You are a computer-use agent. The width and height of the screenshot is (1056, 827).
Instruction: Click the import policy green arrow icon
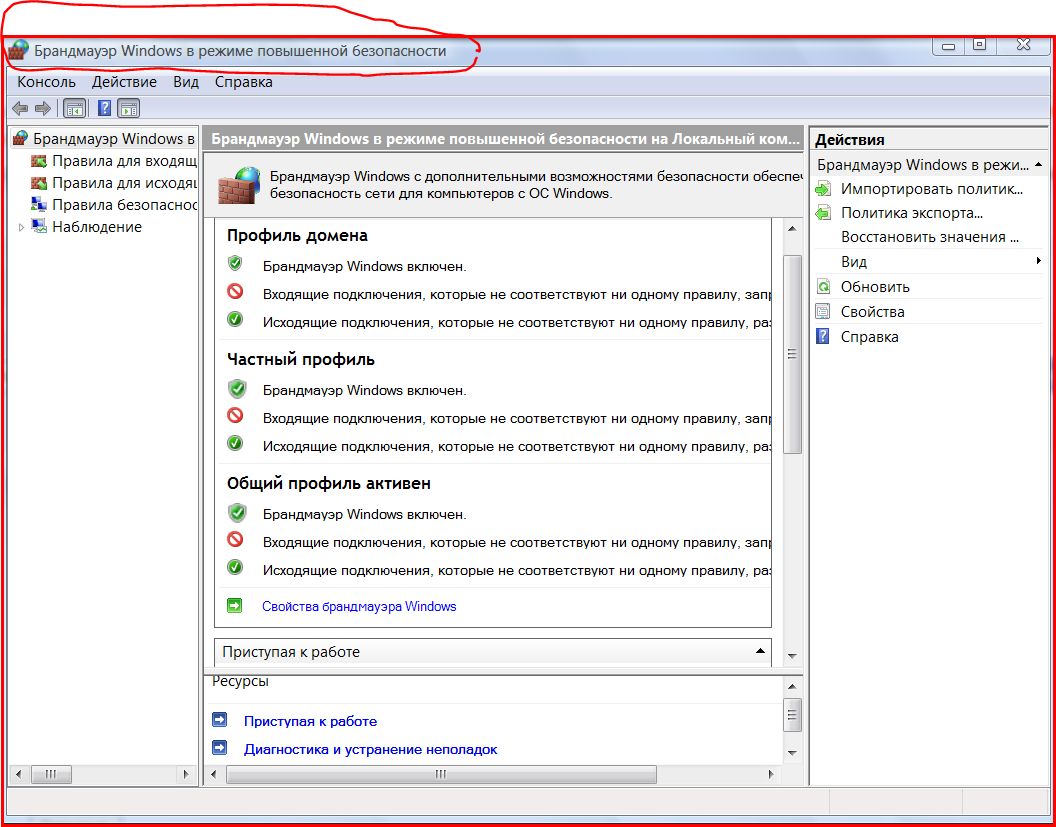pos(823,189)
